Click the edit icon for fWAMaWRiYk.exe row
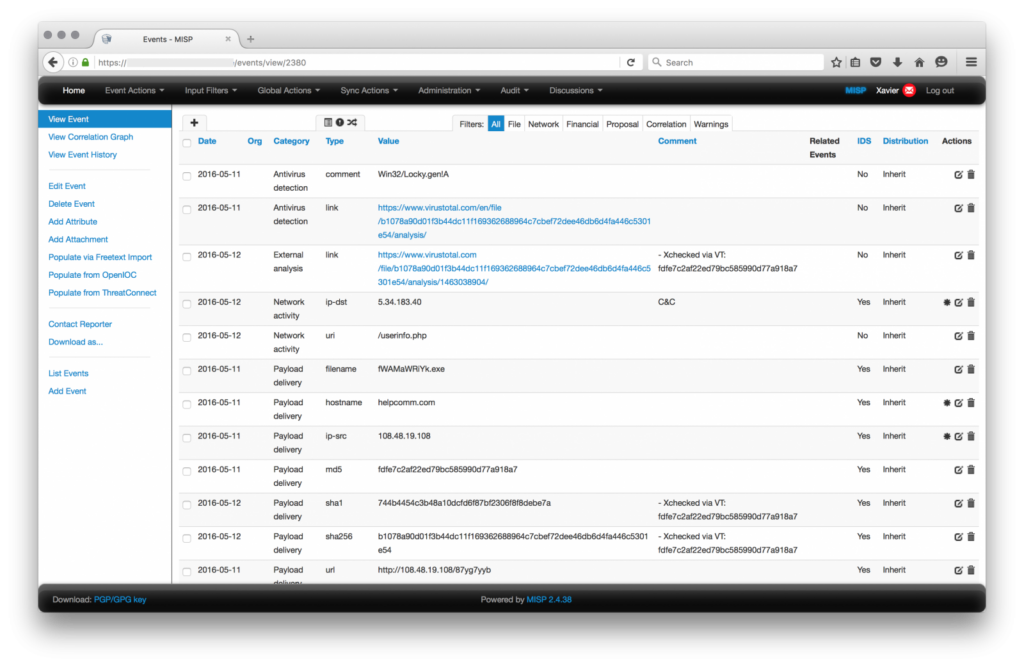Screen dimensions: 1024x667 coord(958,369)
